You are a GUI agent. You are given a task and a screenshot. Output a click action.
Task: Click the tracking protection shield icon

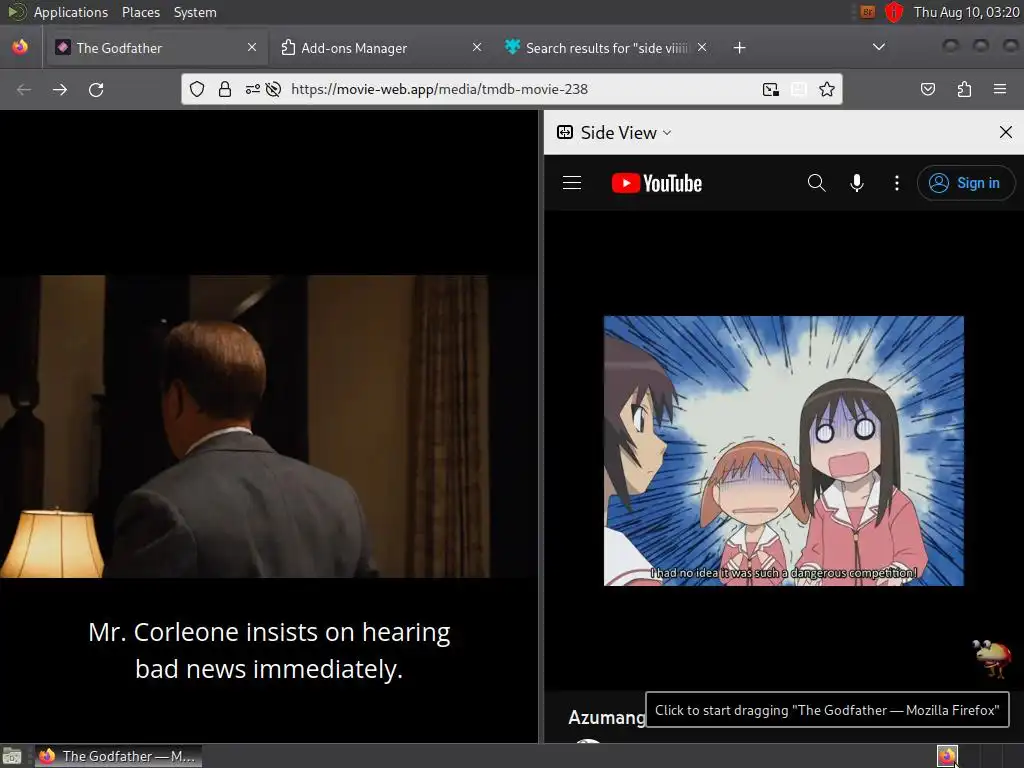point(197,89)
